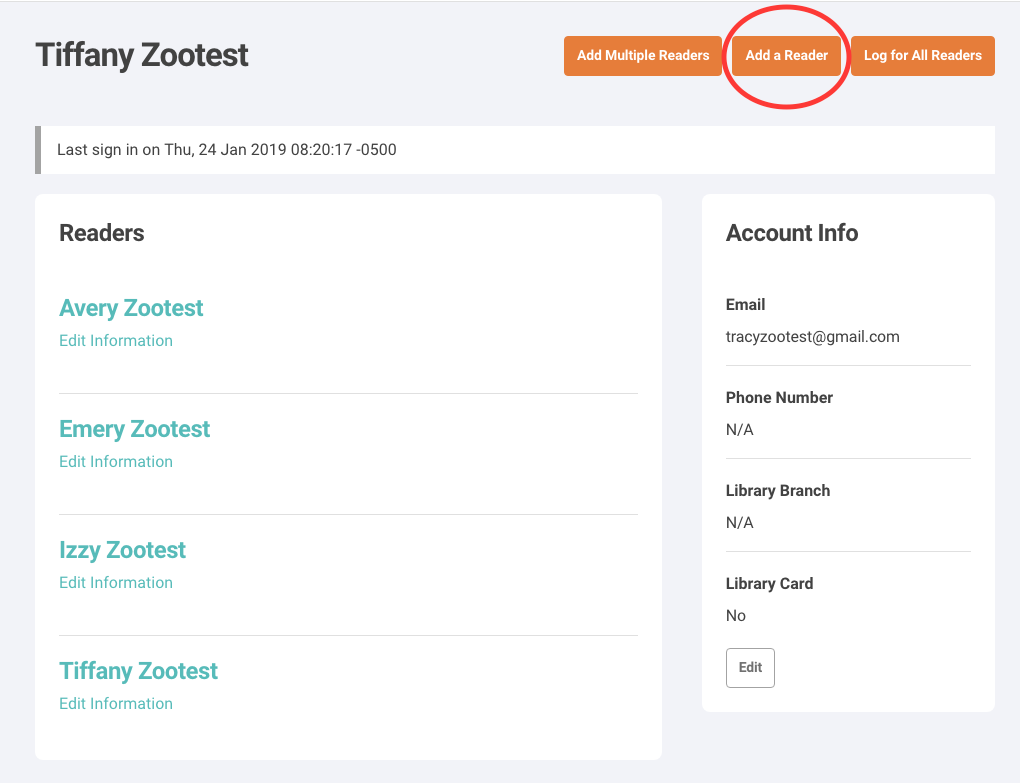Click the Edit button in Account Info

(x=750, y=668)
